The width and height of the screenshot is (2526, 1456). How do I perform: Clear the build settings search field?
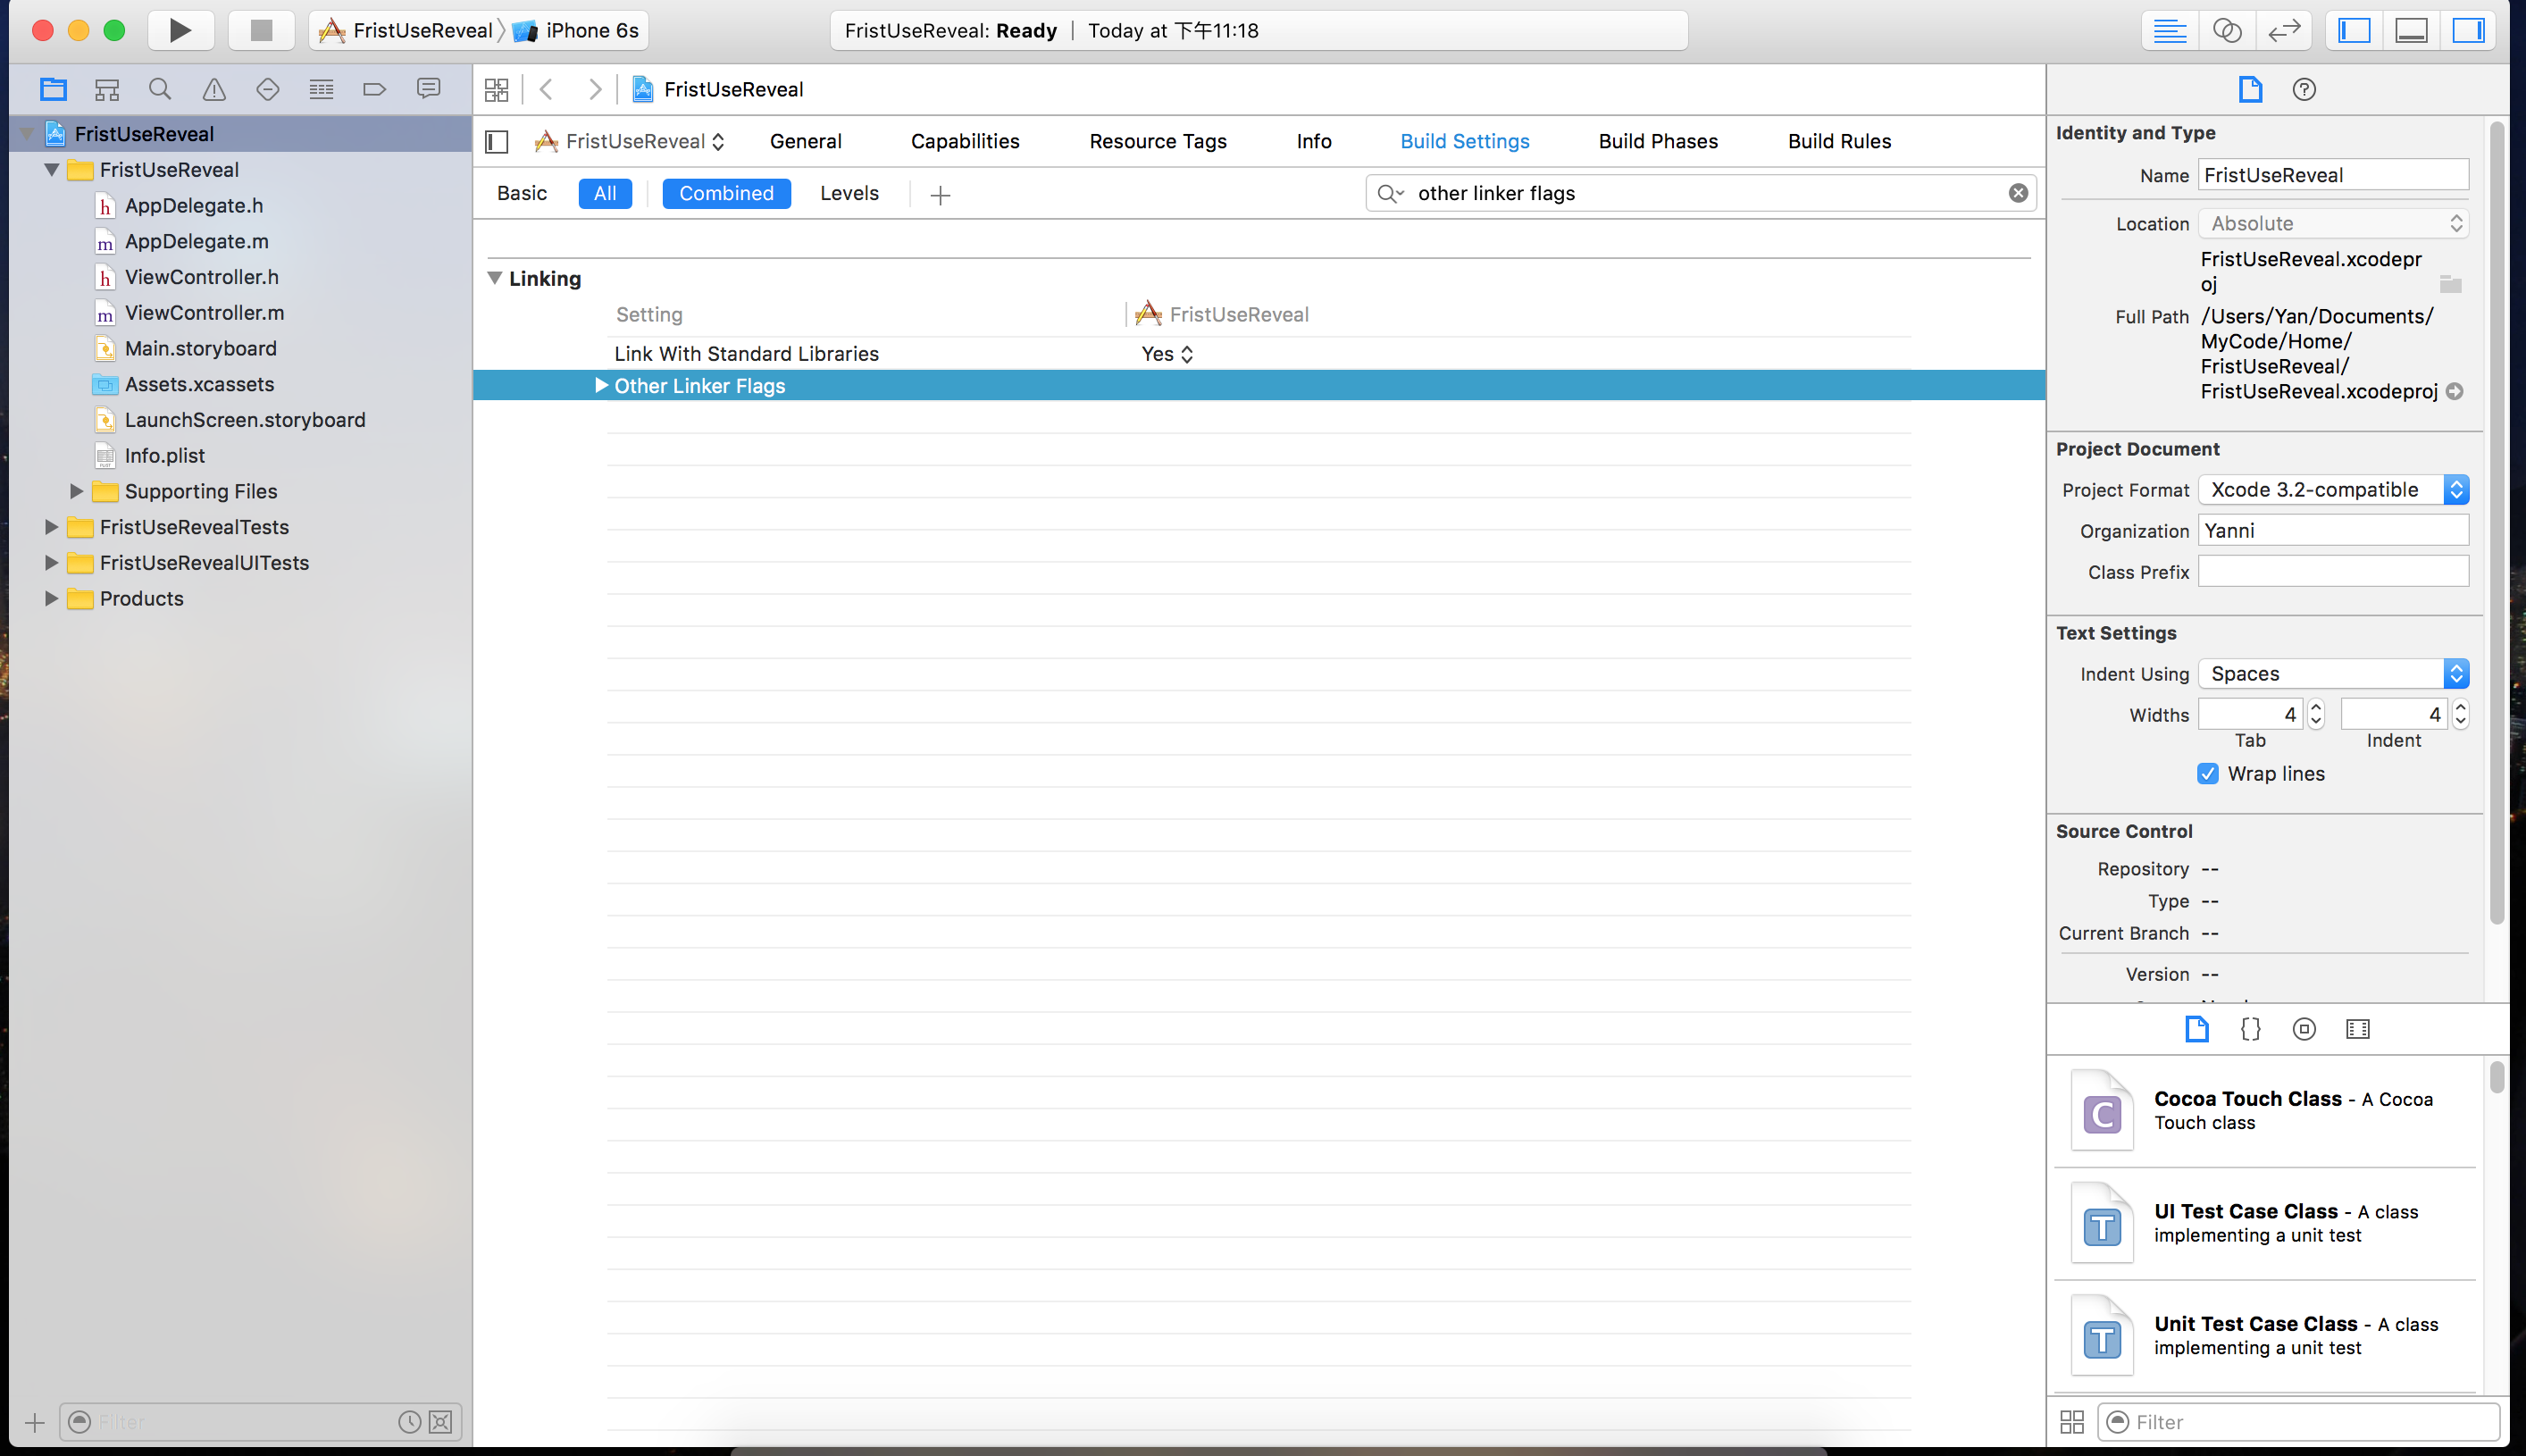2018,193
